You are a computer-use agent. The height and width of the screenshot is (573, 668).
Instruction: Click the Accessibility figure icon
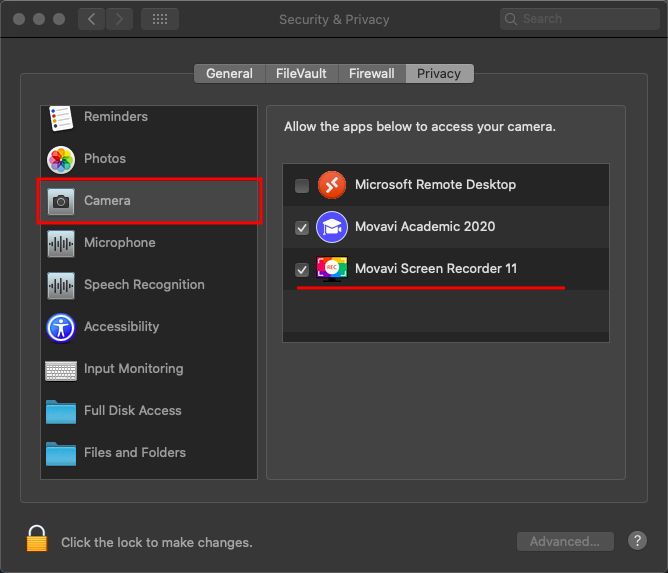click(x=61, y=328)
